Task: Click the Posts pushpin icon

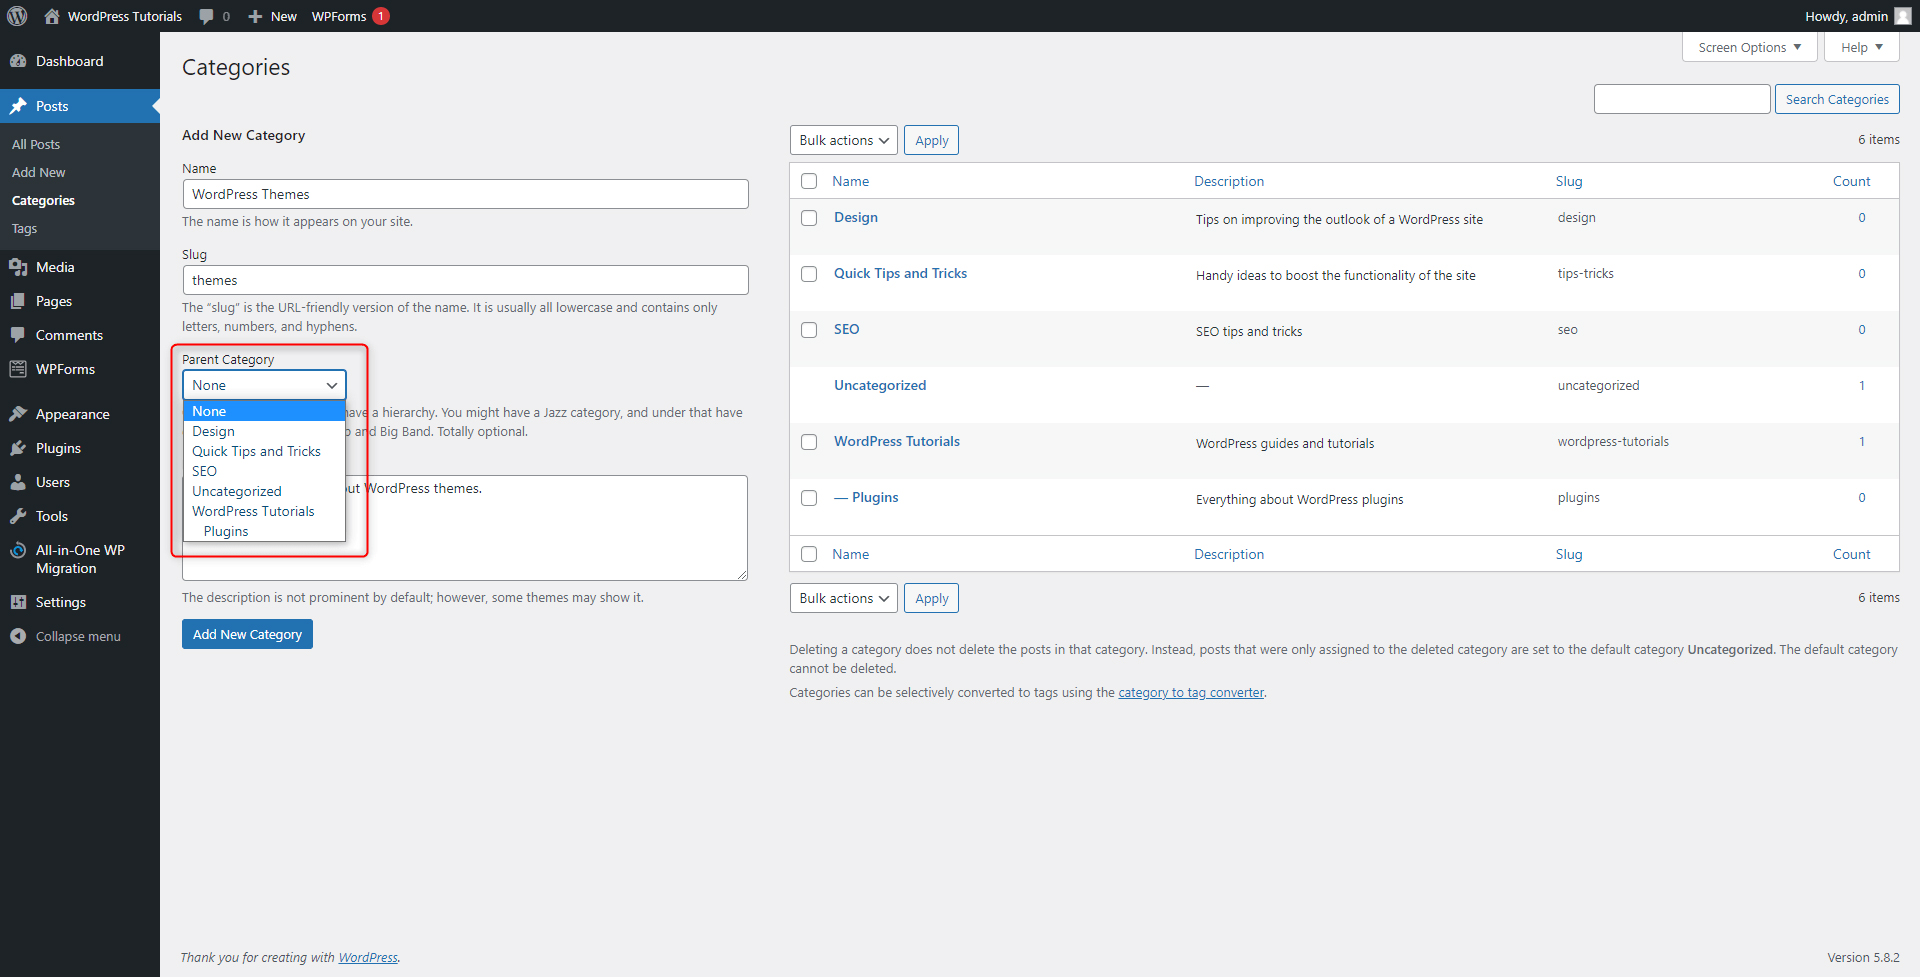Action: click(18, 106)
